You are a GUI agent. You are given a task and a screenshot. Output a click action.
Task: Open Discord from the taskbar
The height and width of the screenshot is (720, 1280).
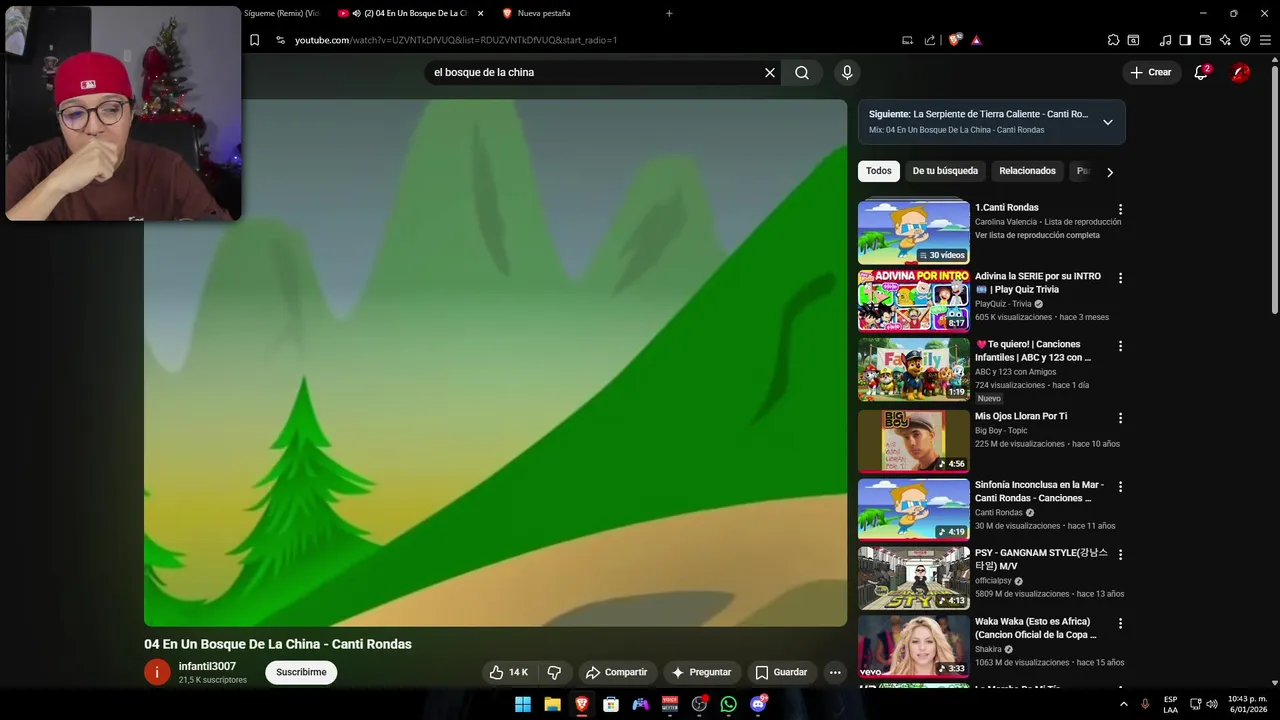click(x=758, y=704)
